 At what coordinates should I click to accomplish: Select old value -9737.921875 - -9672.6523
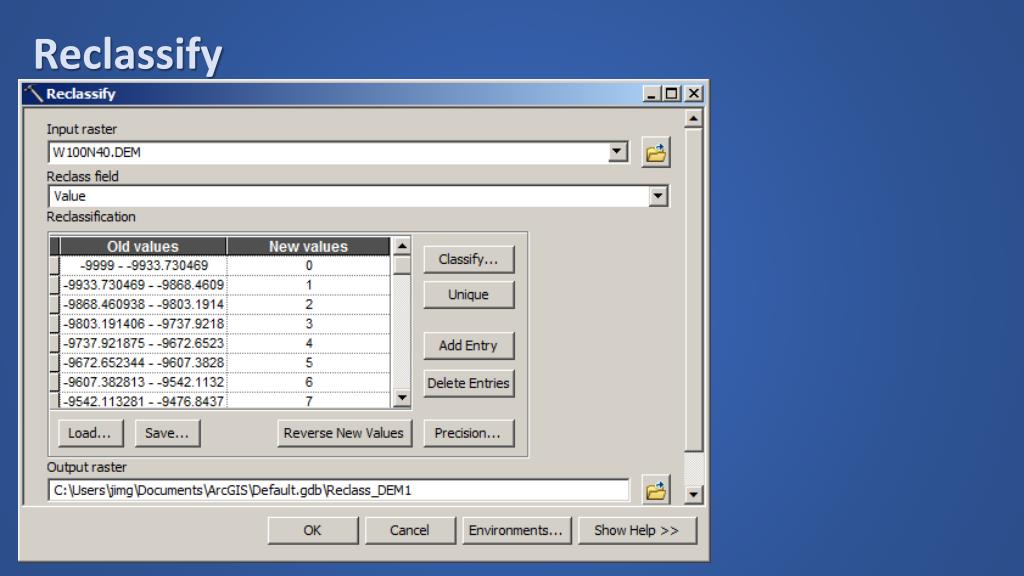(x=144, y=343)
